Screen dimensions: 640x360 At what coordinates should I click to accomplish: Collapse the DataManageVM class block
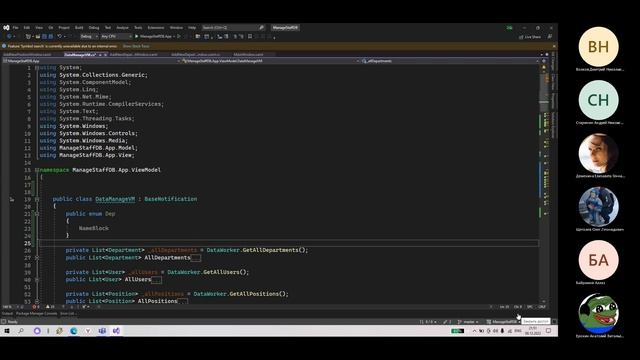coord(37,199)
